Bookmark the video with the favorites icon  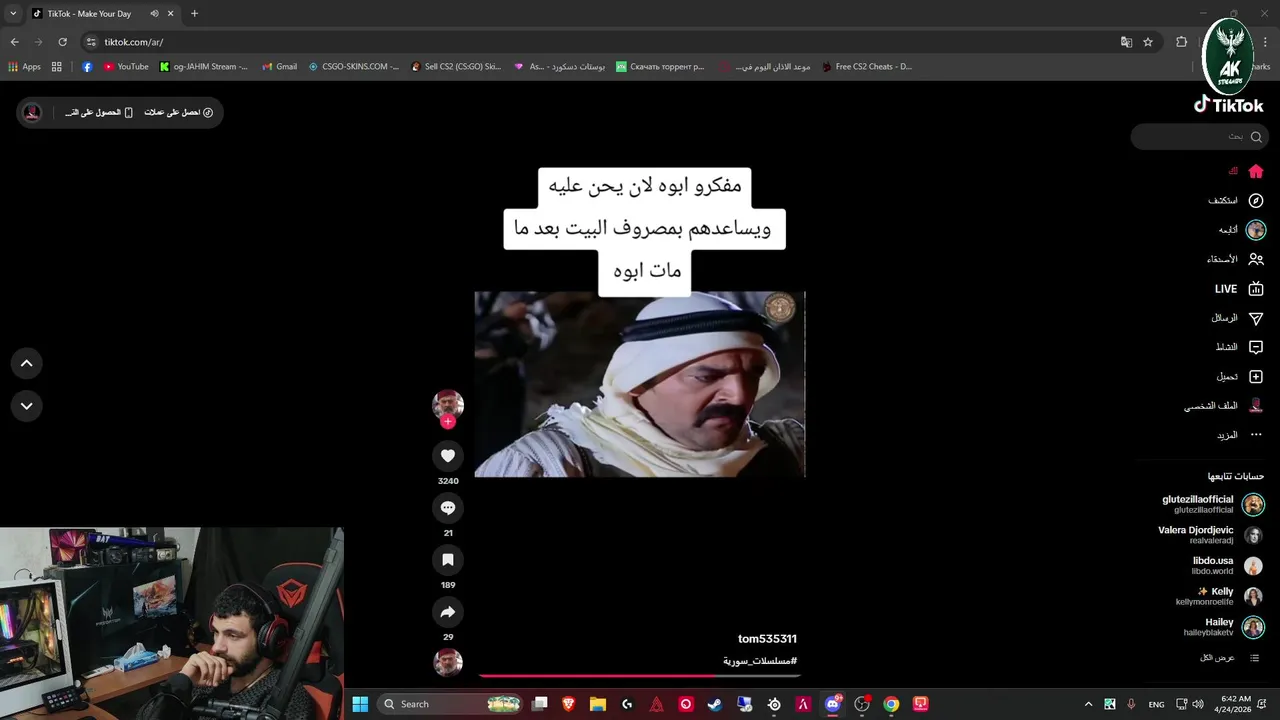pos(448,560)
